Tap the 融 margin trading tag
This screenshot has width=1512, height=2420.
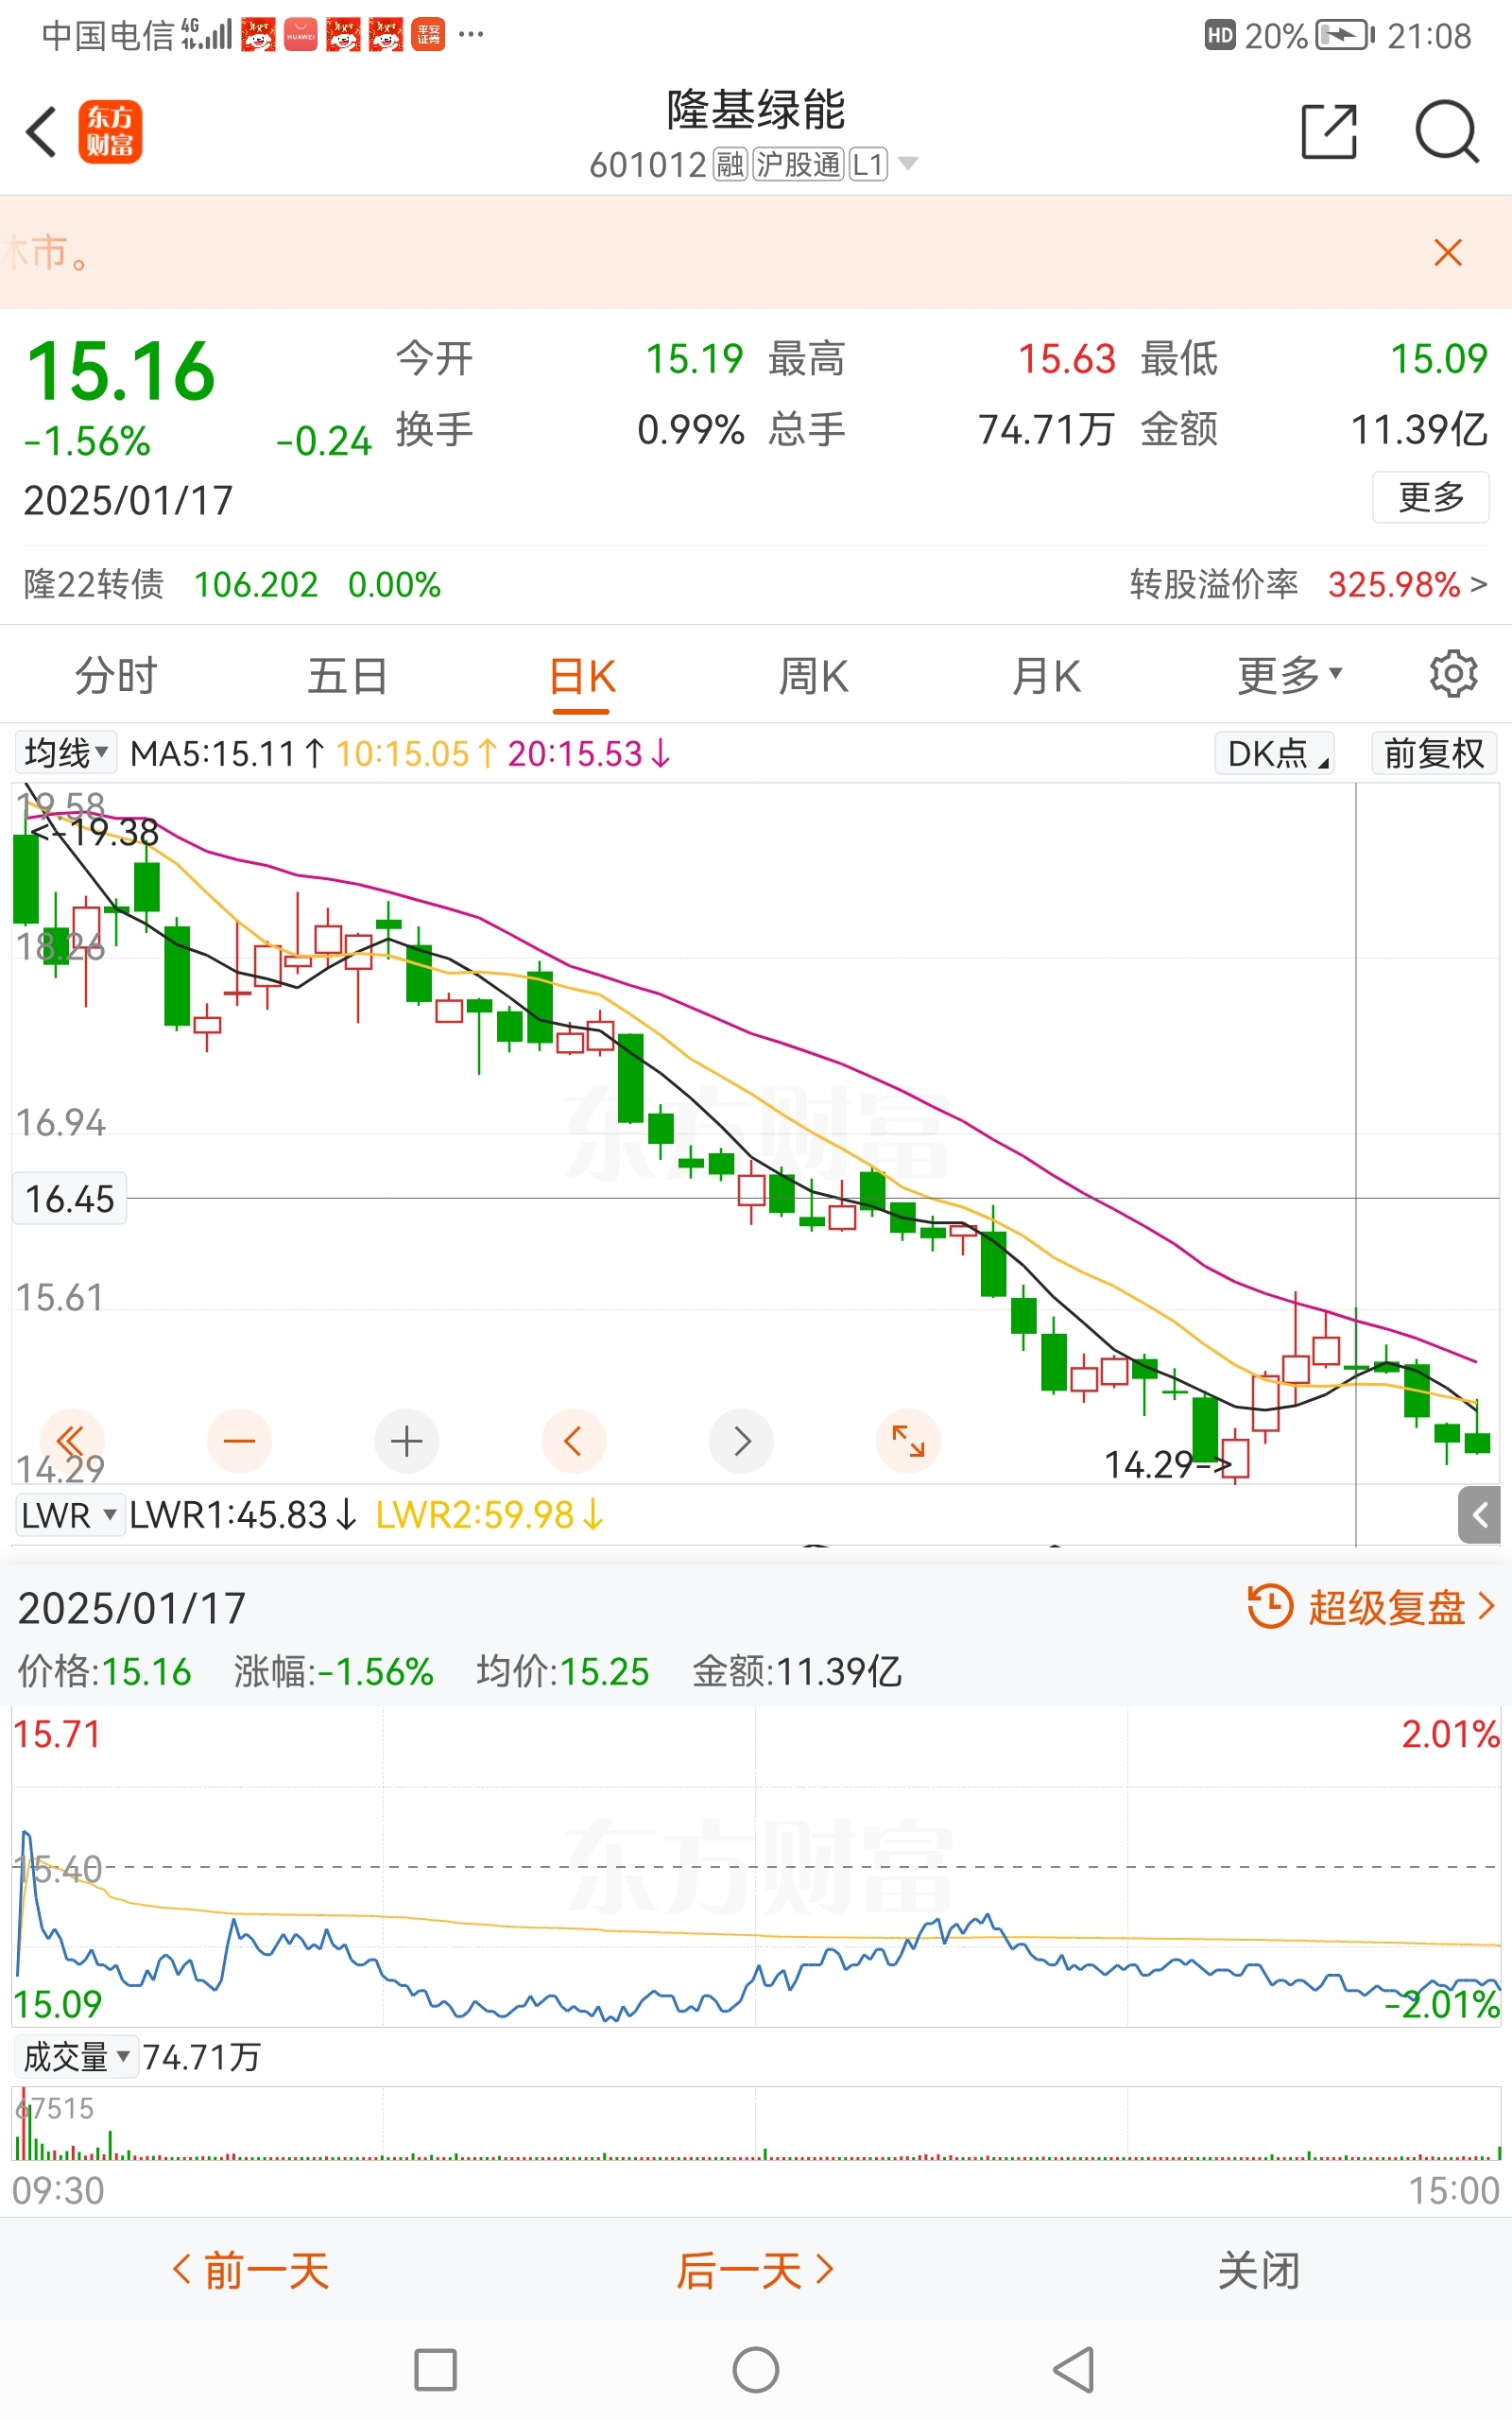tap(730, 164)
